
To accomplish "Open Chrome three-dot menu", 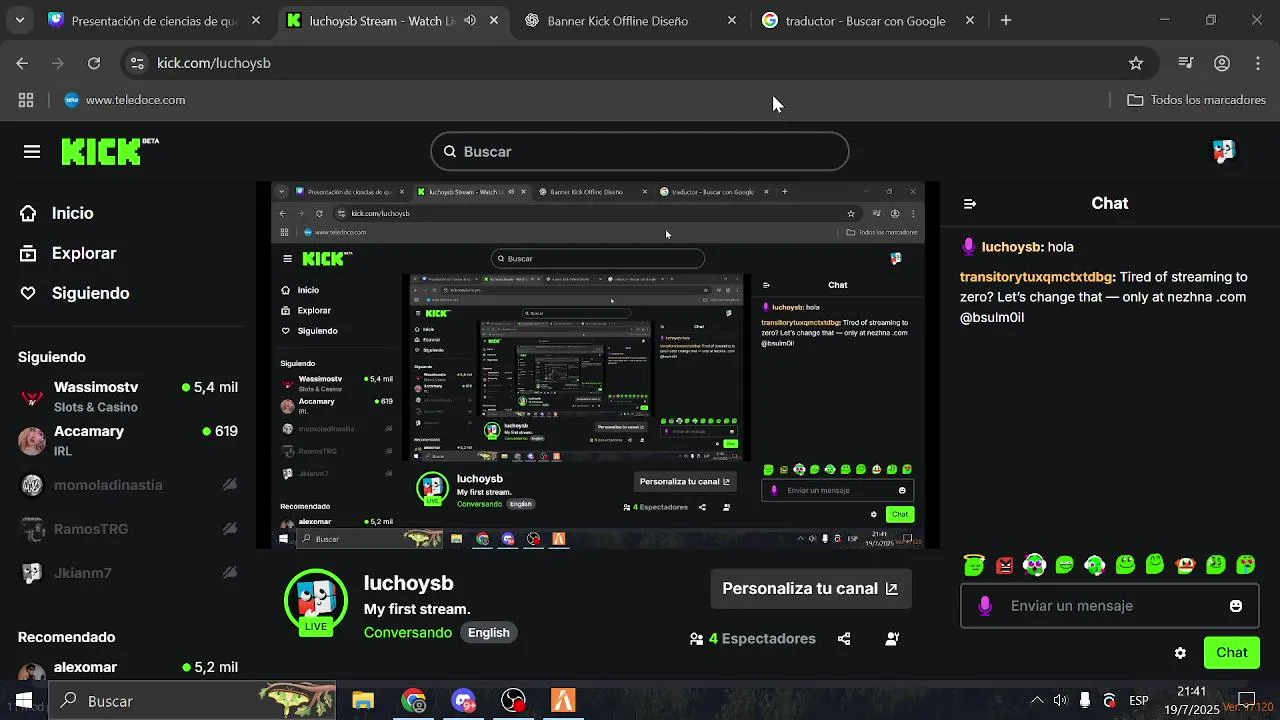I will (x=1258, y=63).
